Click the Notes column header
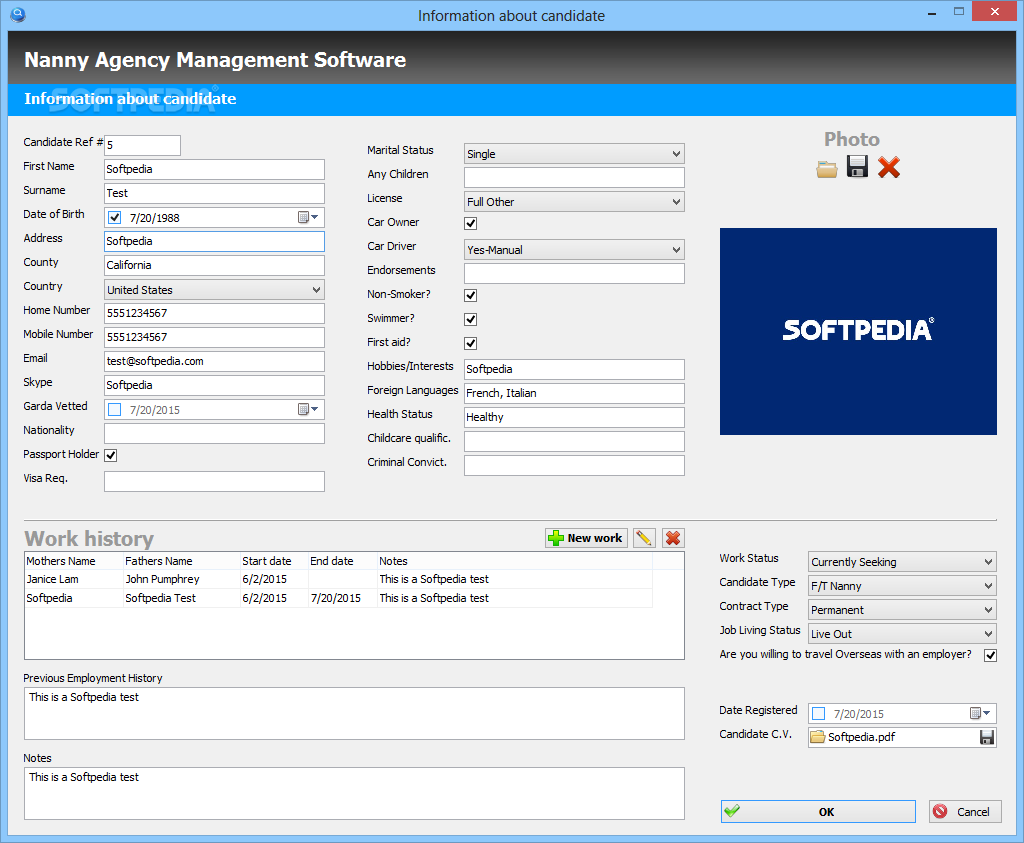 pyautogui.click(x=515, y=561)
